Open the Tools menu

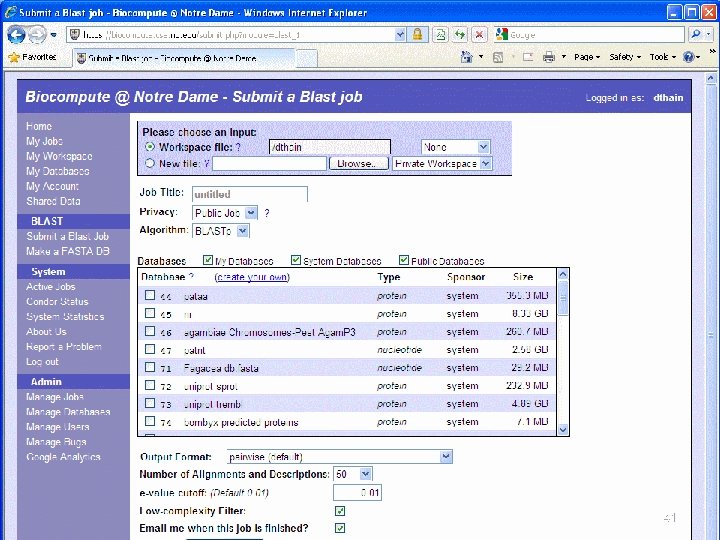663,57
